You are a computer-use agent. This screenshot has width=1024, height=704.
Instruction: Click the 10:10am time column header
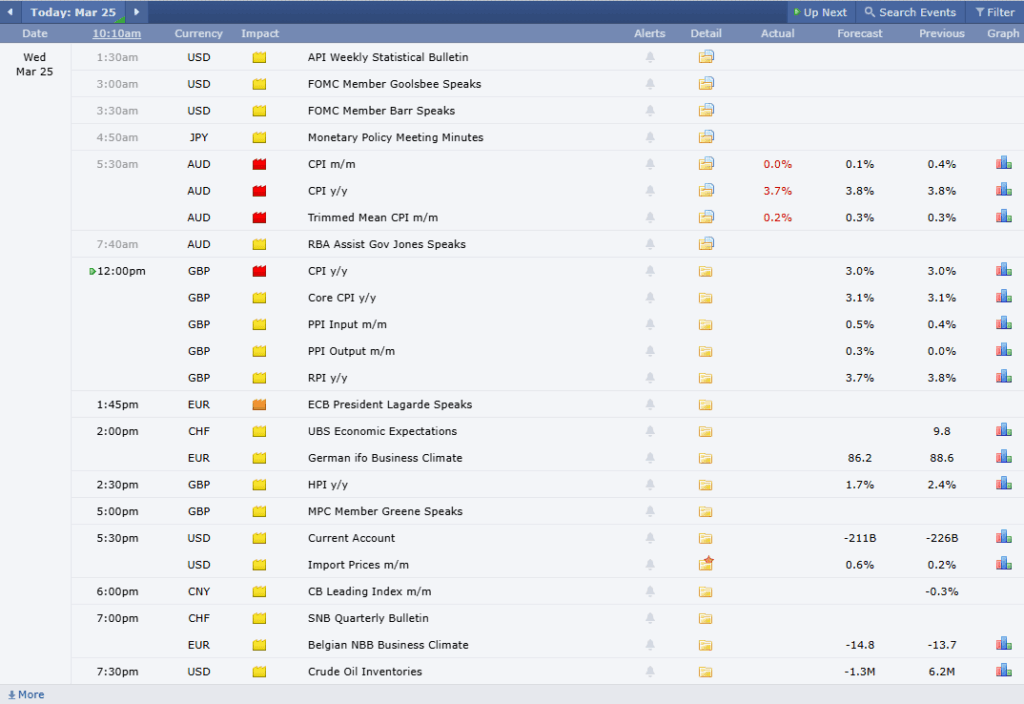click(x=117, y=33)
